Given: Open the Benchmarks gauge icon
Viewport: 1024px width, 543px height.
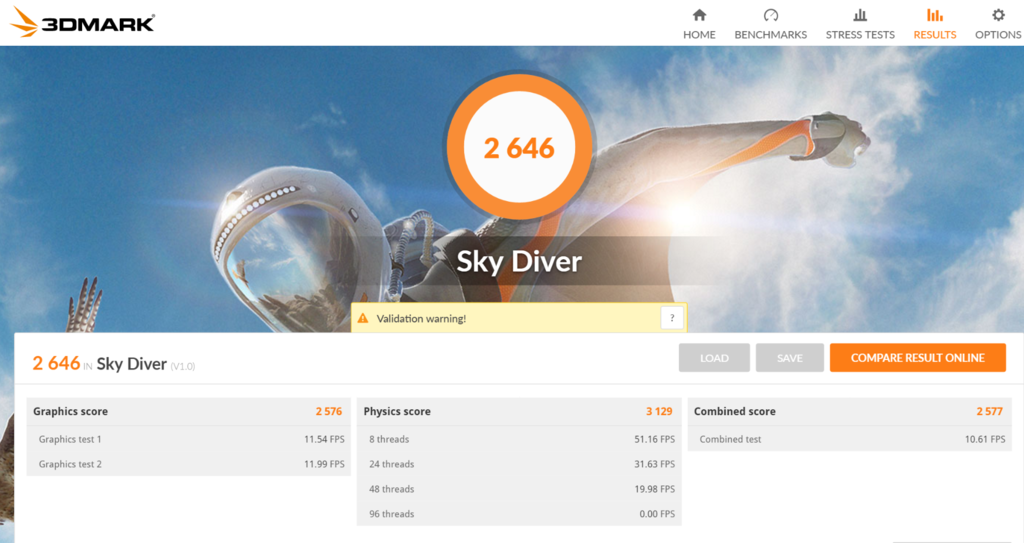Looking at the screenshot, I should pos(771,14).
